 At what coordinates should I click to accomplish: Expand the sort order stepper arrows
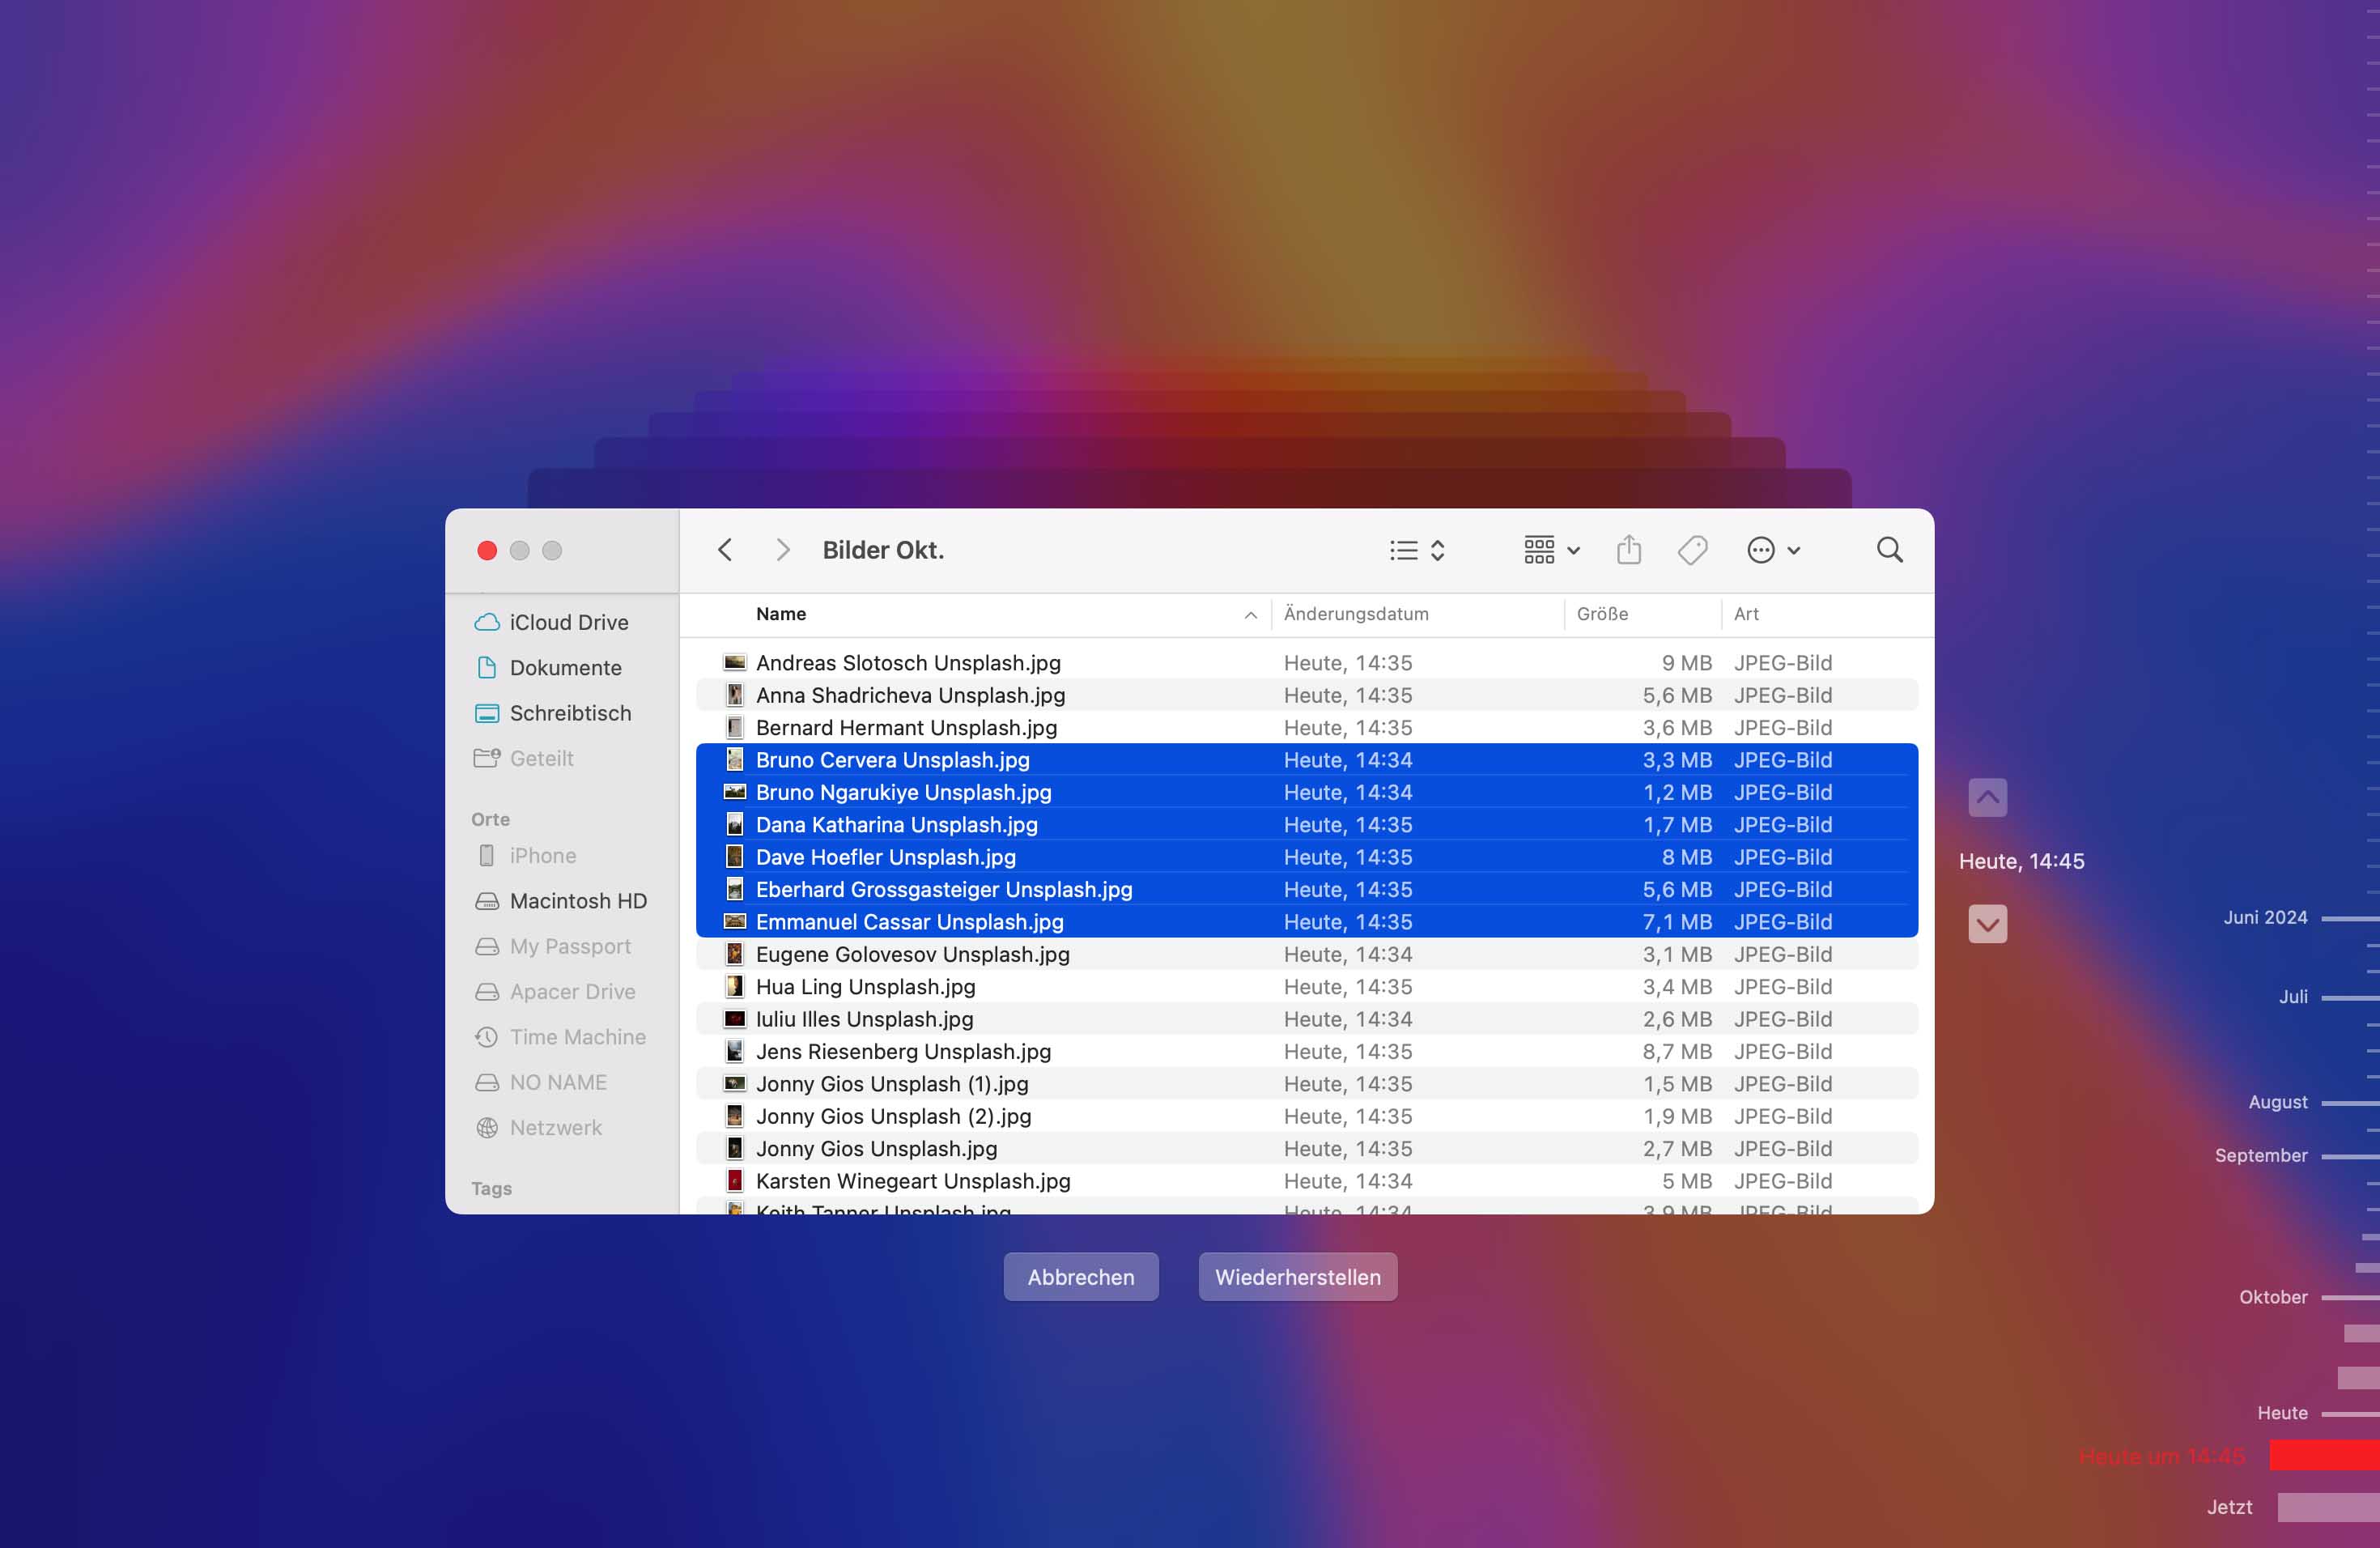coord(1436,550)
